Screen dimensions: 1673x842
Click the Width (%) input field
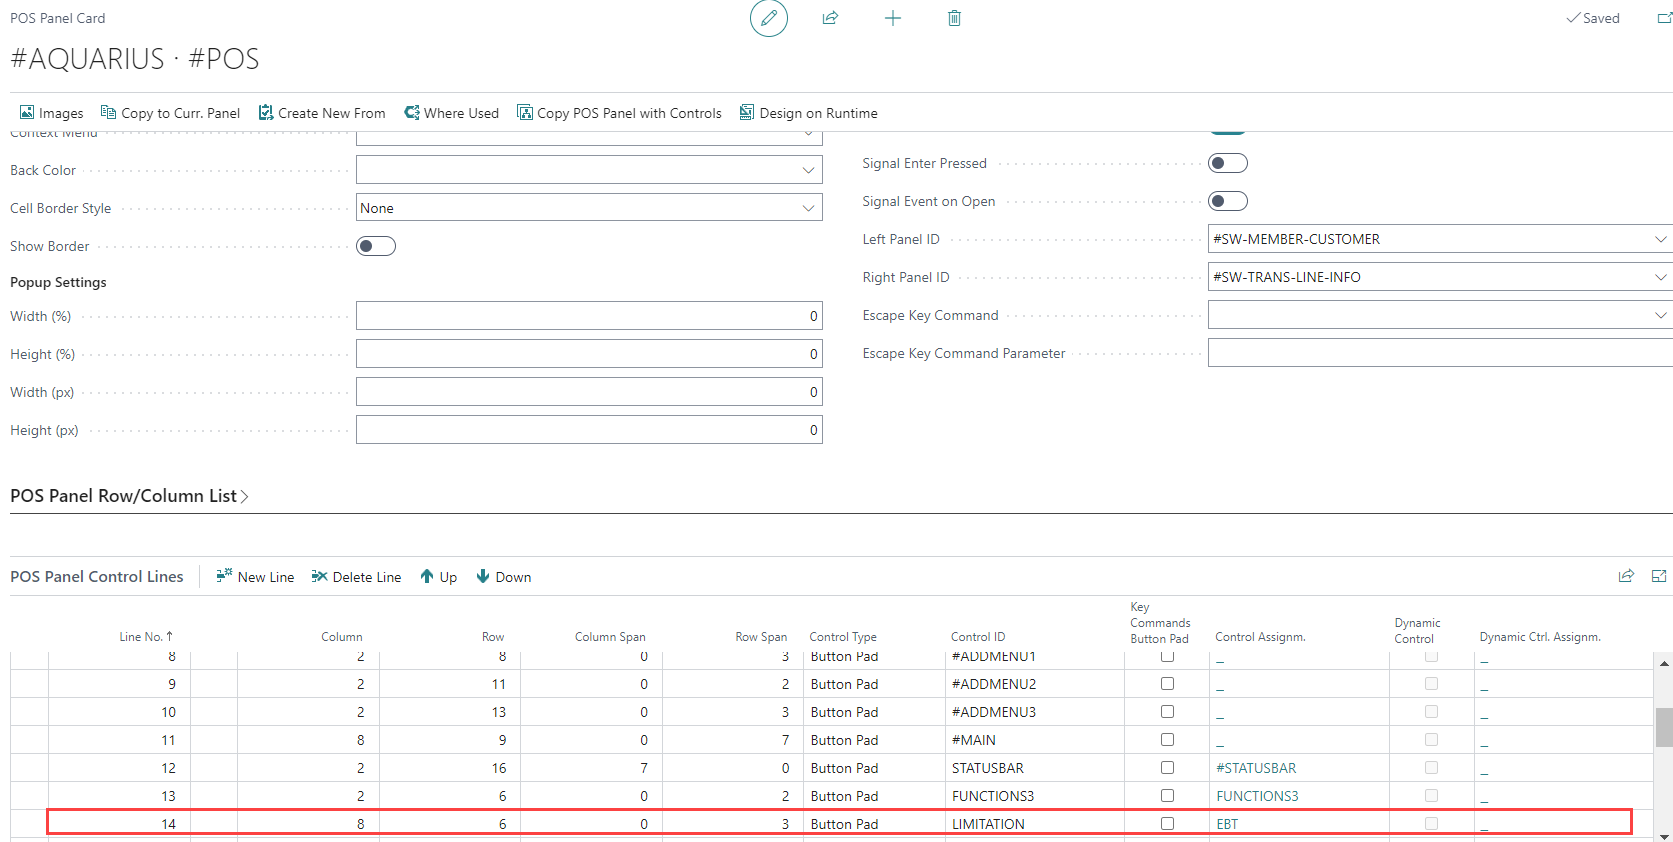(x=588, y=316)
